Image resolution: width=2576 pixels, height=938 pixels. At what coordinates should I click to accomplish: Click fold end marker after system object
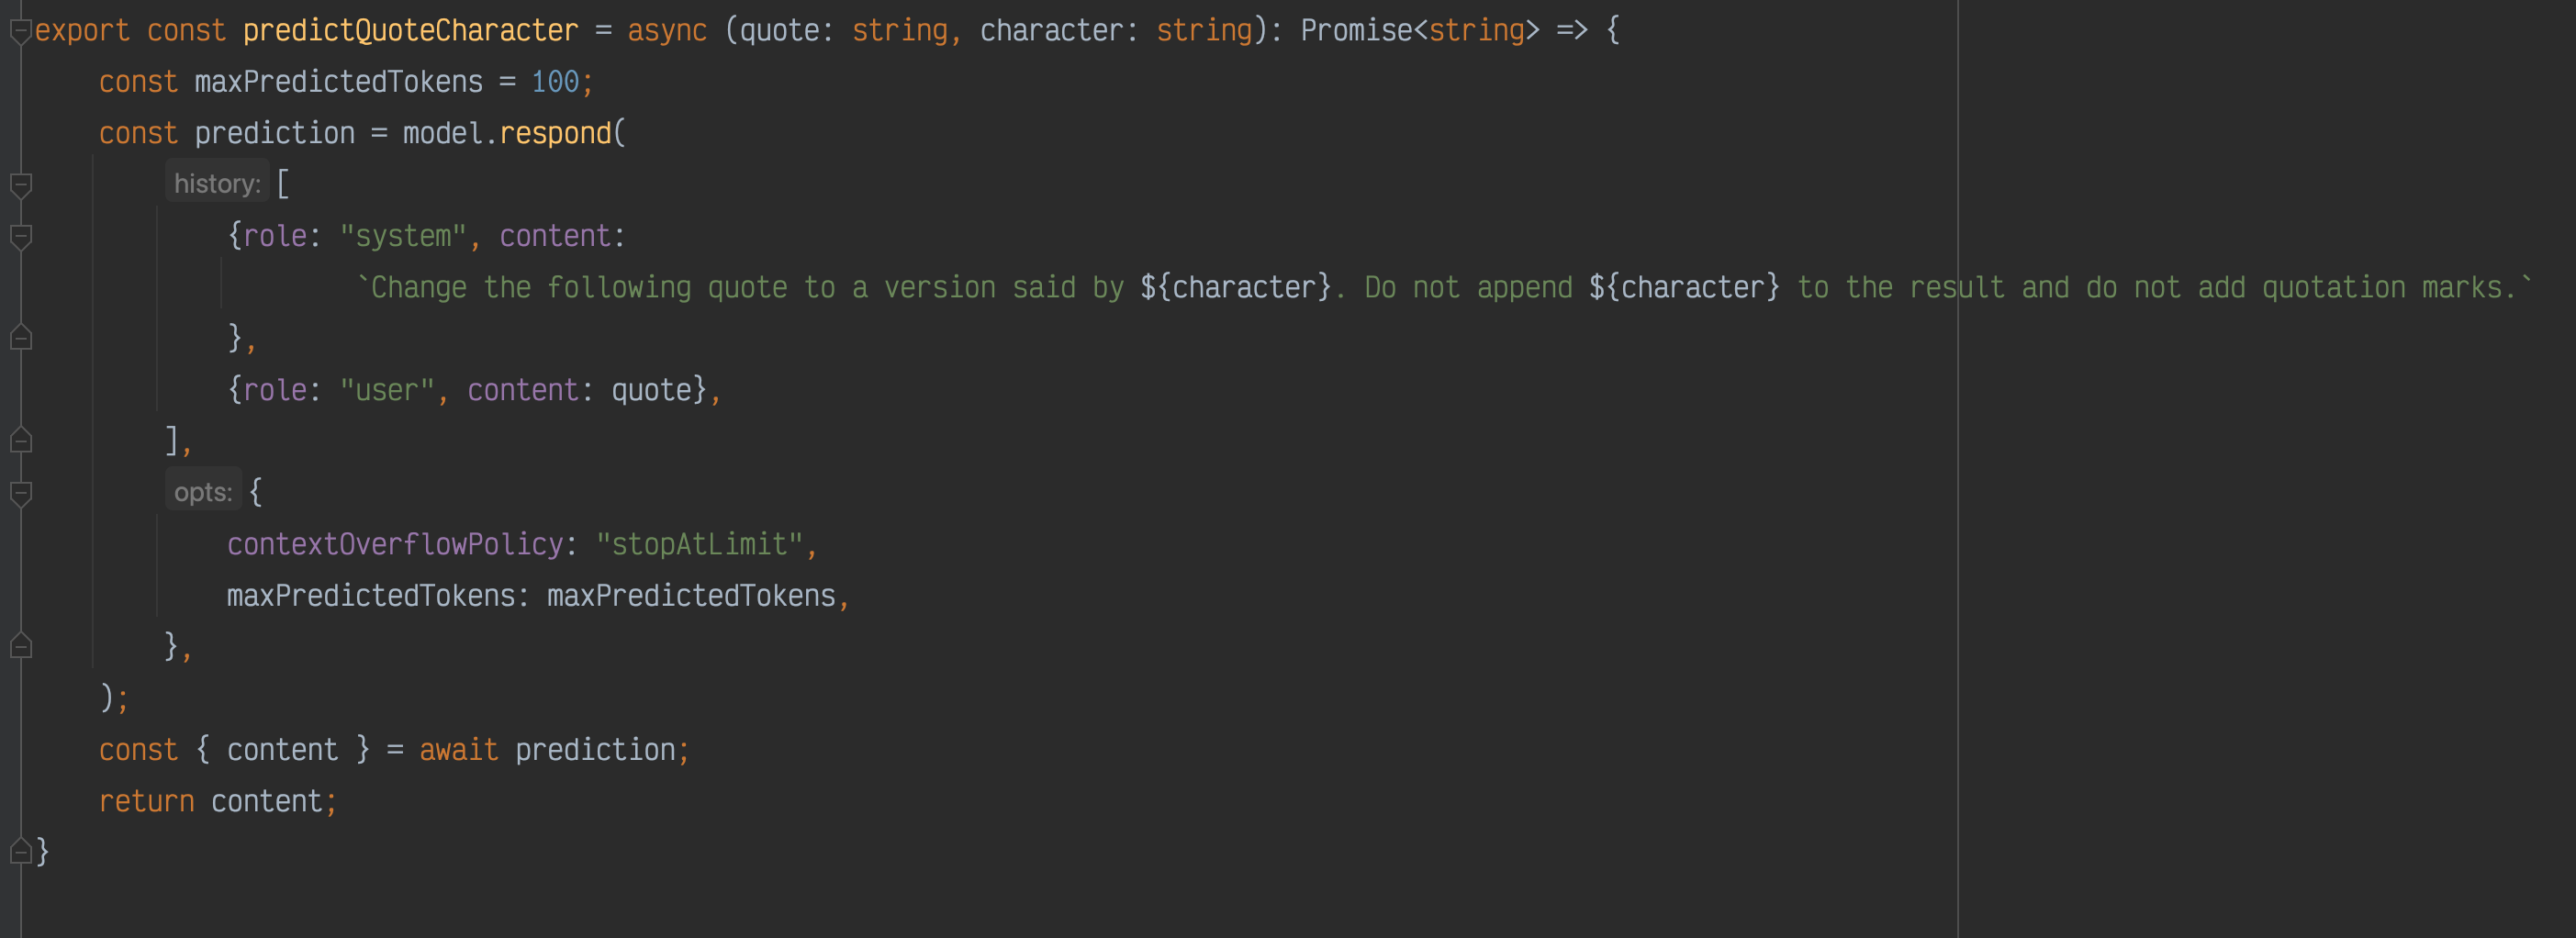point(20,338)
